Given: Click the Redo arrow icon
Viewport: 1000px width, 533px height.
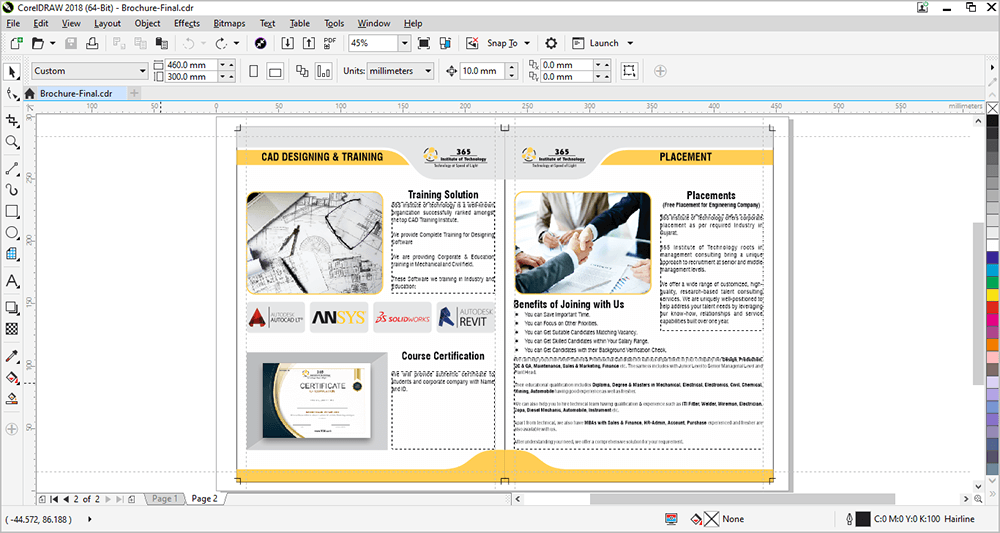Looking at the screenshot, I should click(221, 43).
